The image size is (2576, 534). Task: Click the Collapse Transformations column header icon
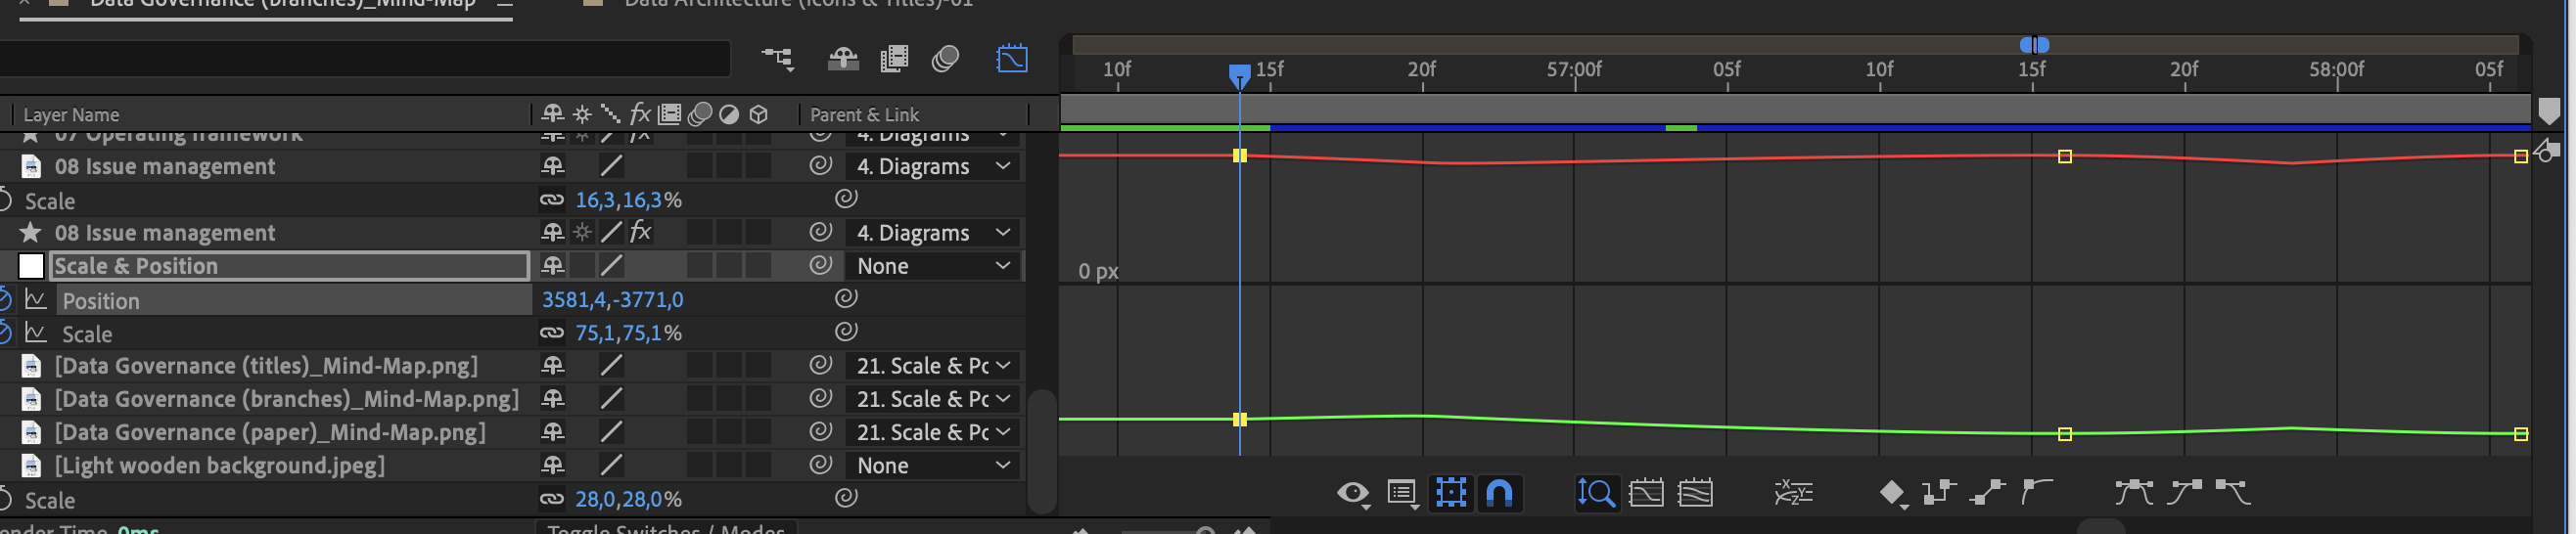click(582, 114)
